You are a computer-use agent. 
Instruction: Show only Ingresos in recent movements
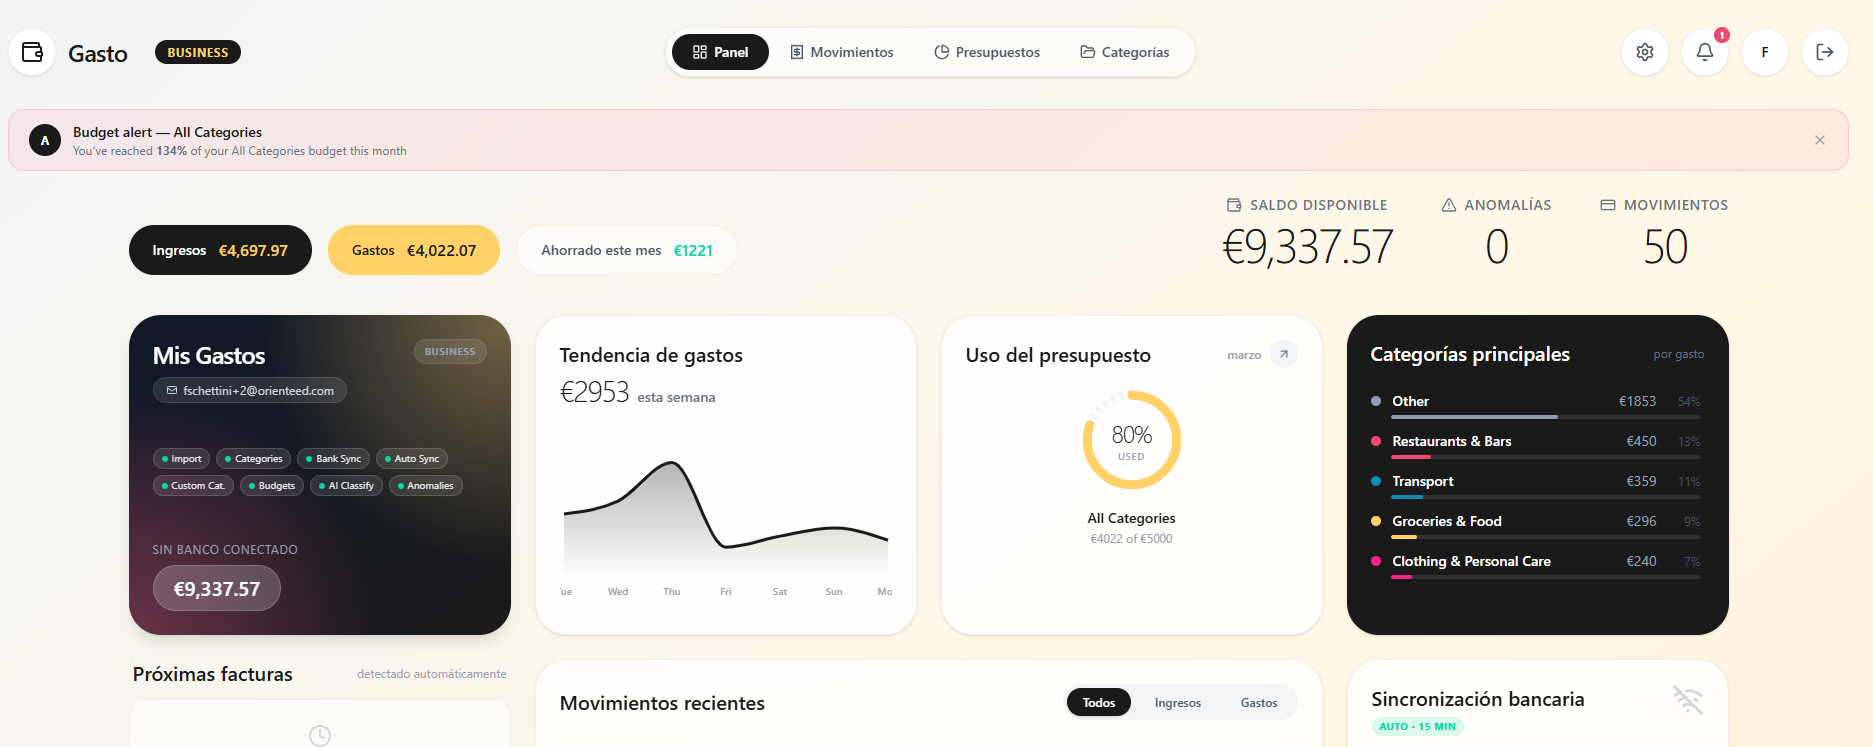point(1177,703)
